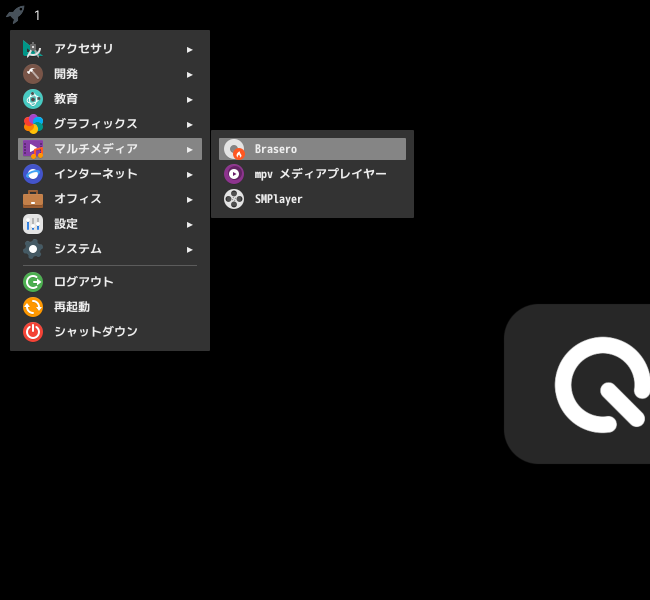Expand the 開発 submenu arrow

pos(189,75)
